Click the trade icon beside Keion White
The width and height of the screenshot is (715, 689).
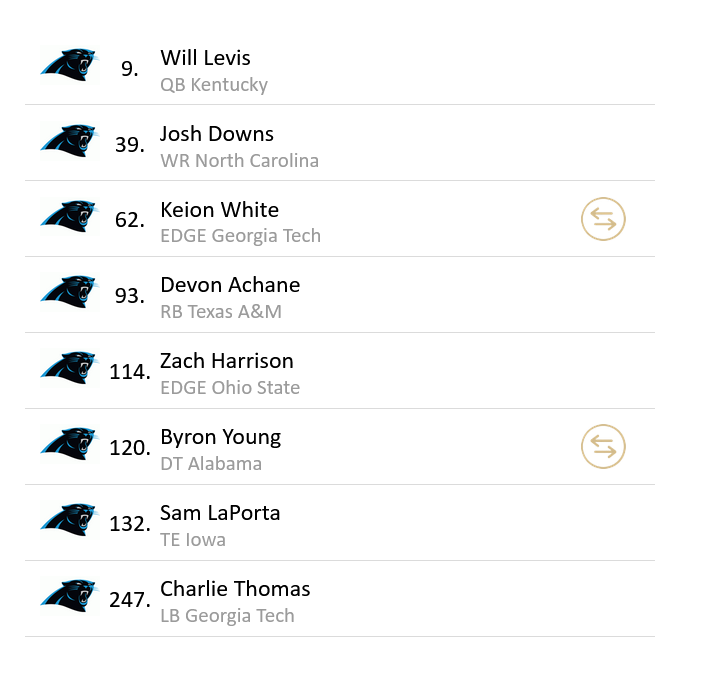point(603,219)
